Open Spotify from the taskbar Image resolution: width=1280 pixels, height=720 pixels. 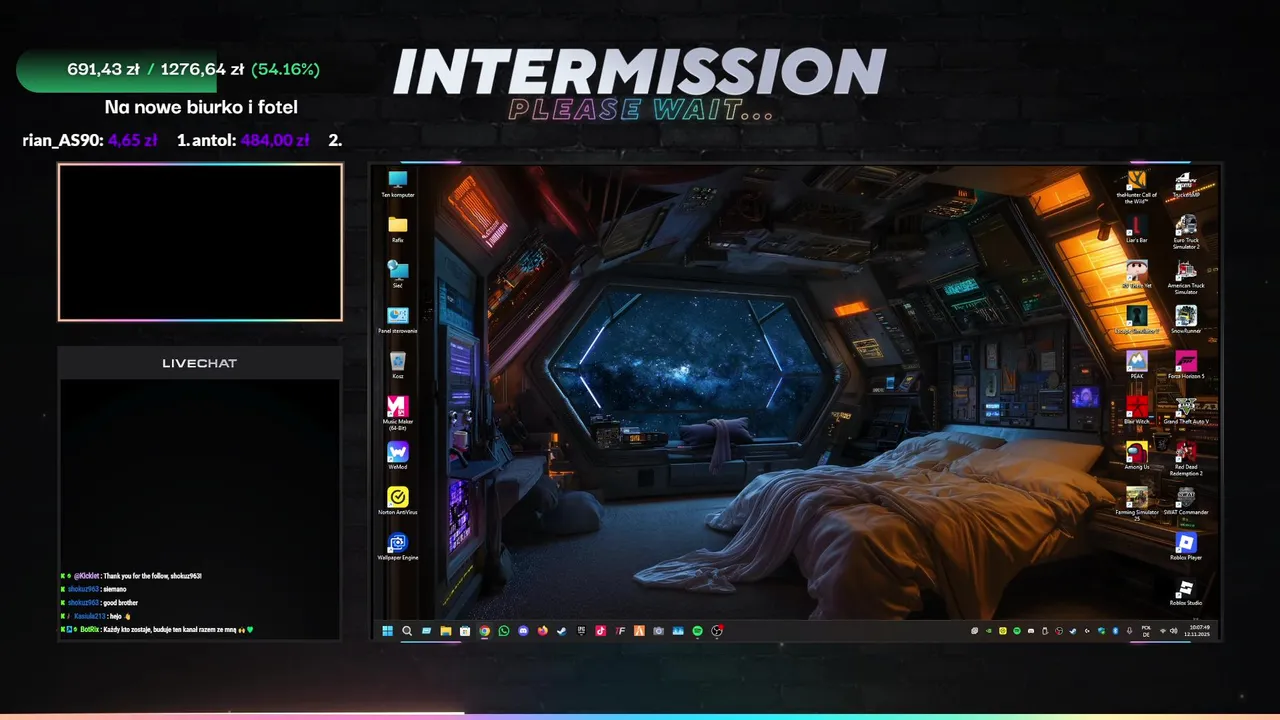click(x=698, y=631)
